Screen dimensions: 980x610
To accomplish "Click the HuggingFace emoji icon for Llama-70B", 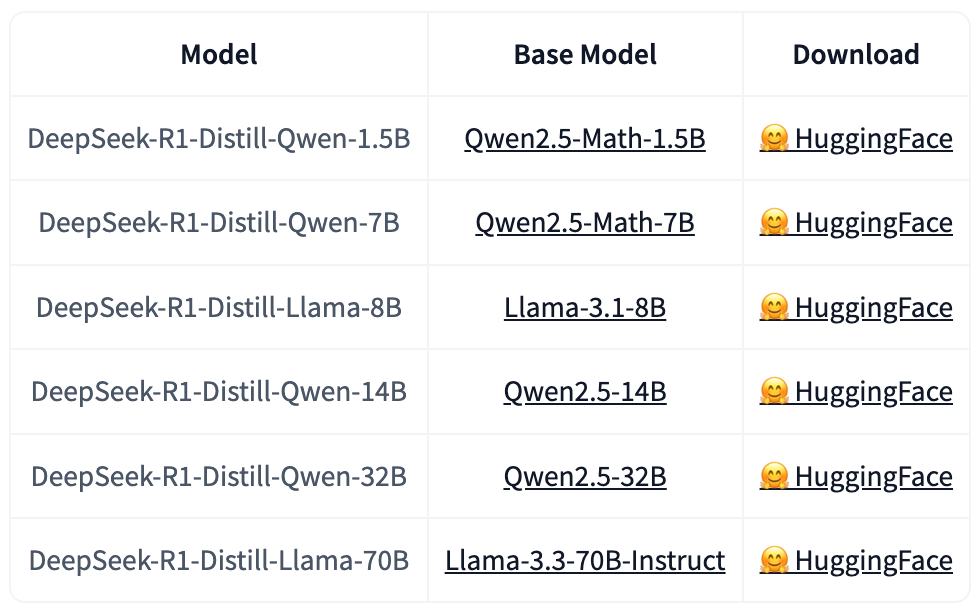I will [775, 560].
